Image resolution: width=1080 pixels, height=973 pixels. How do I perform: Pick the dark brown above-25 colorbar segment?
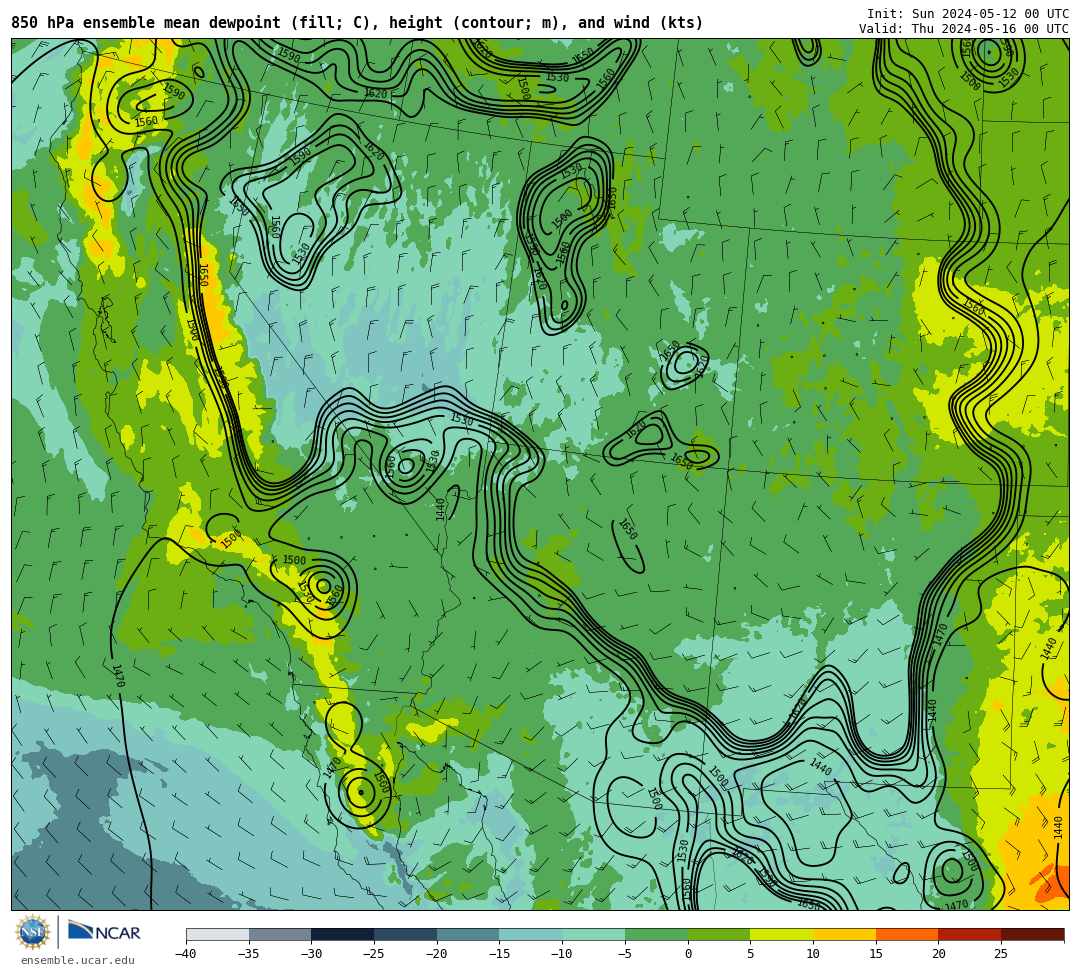coord(1032,934)
